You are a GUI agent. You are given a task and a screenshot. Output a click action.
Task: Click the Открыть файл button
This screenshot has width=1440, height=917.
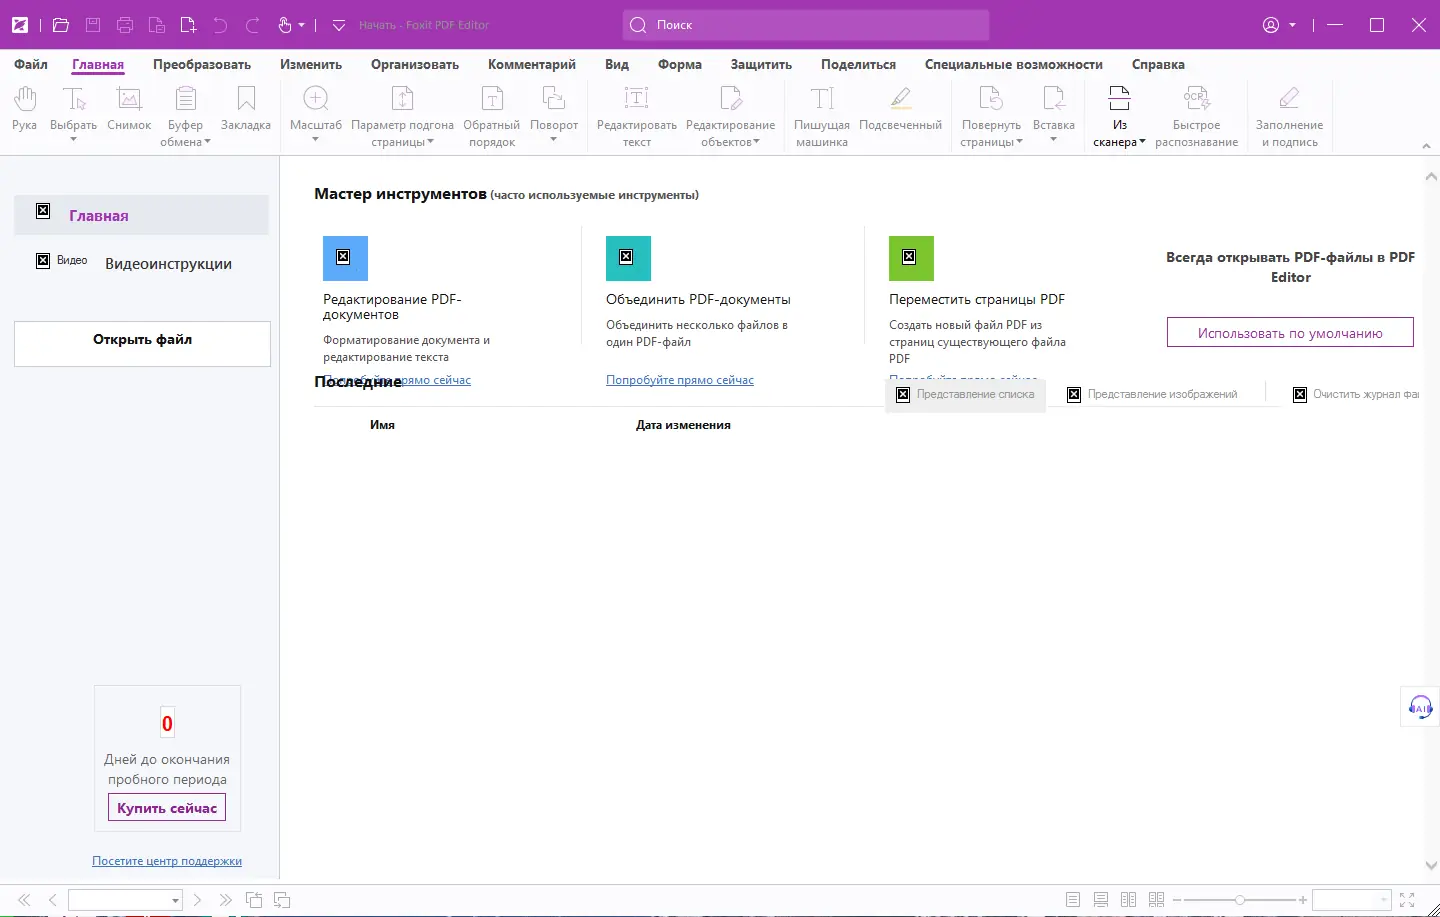pyautogui.click(x=142, y=343)
